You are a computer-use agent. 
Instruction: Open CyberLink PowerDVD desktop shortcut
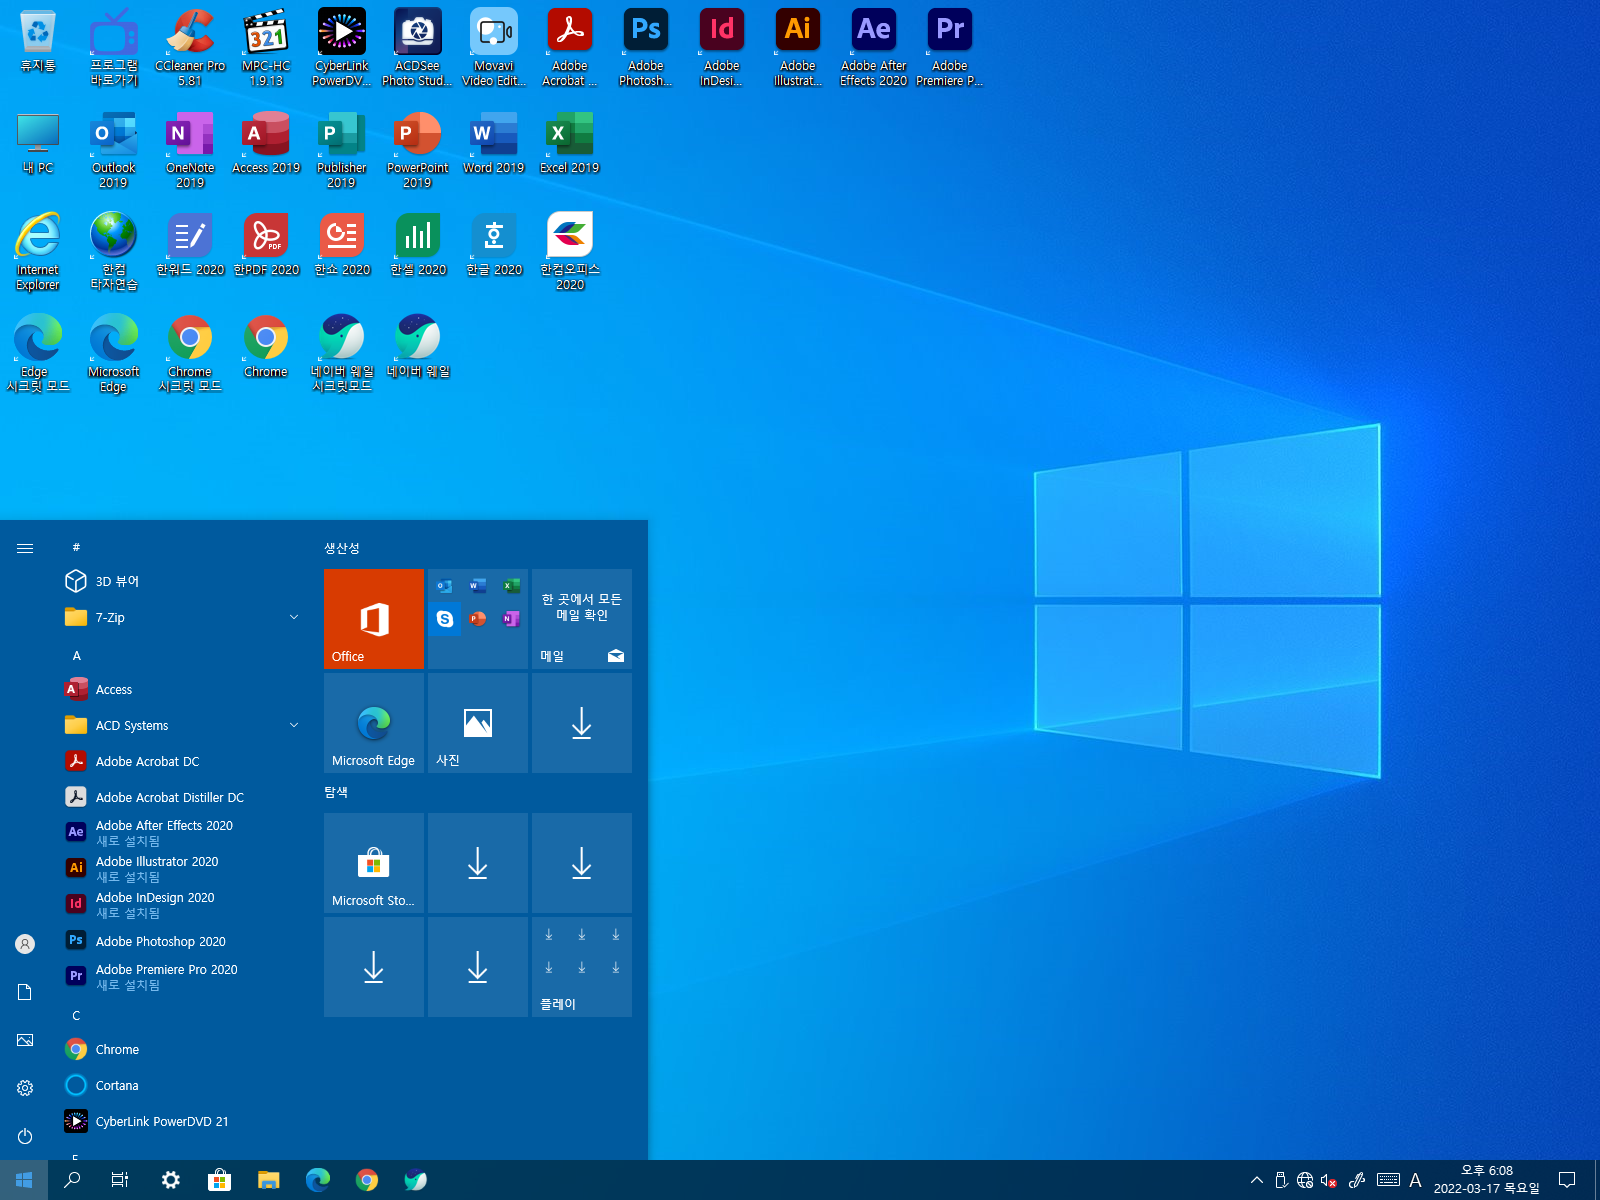(x=342, y=47)
